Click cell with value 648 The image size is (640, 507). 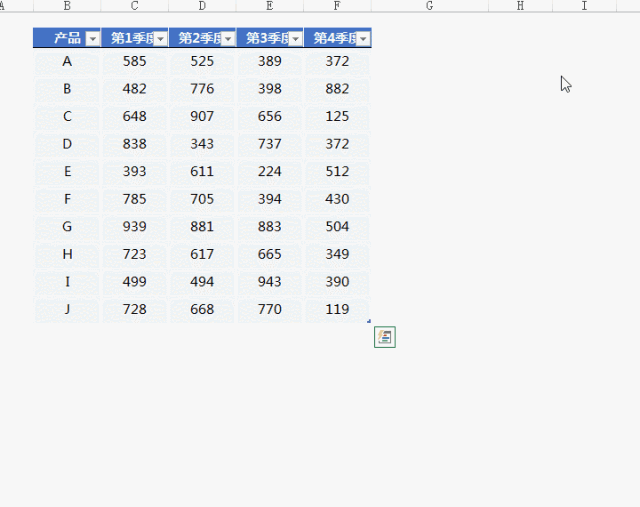tap(134, 117)
